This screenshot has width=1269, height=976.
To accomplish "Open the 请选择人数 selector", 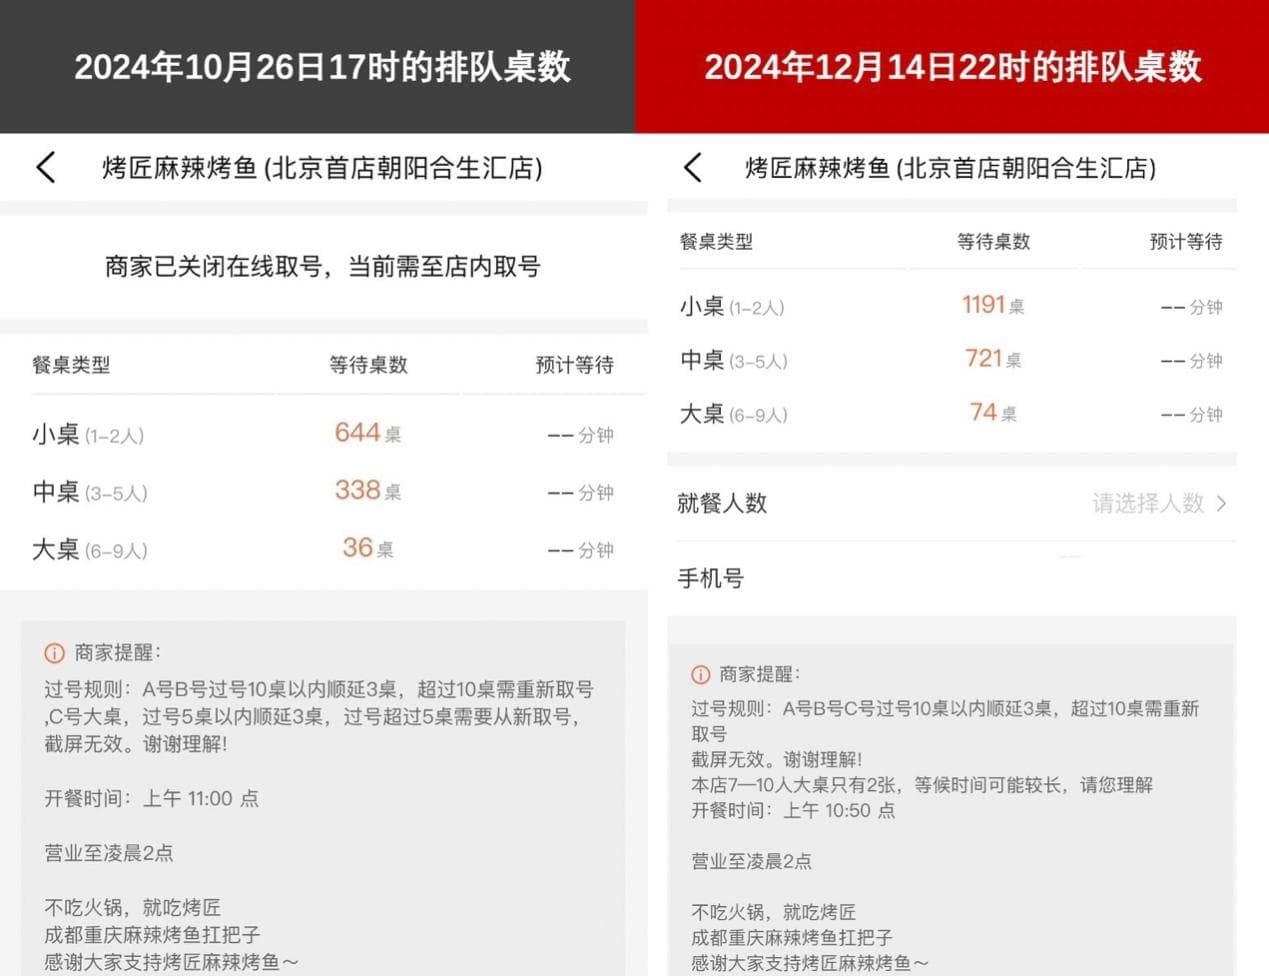I will pos(1148,503).
